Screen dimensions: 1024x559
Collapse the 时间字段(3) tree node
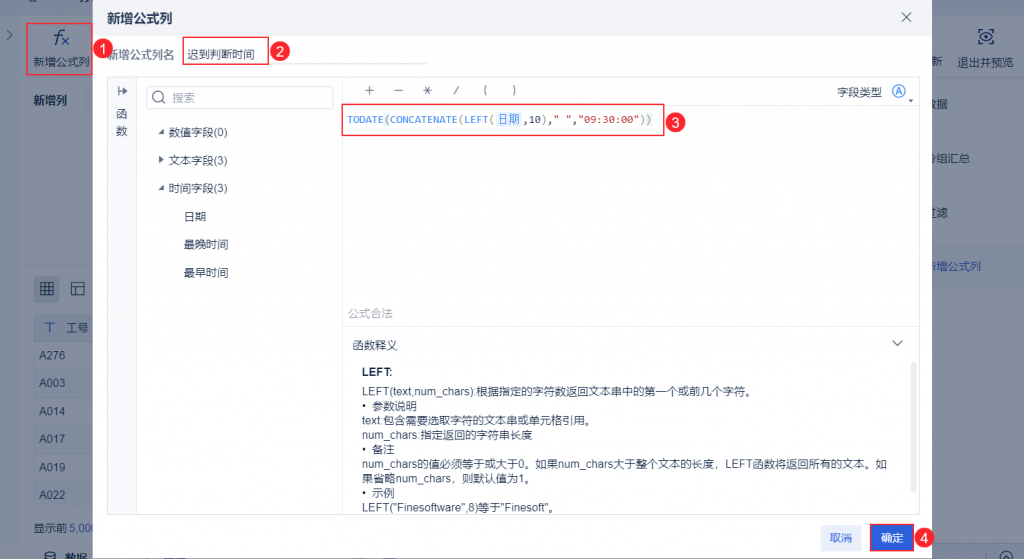click(161, 188)
